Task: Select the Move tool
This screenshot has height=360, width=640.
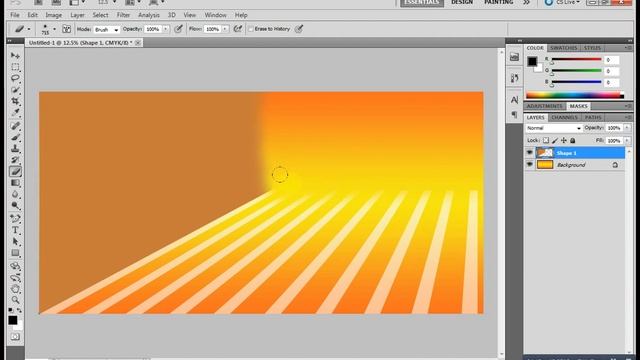Action: 16,55
